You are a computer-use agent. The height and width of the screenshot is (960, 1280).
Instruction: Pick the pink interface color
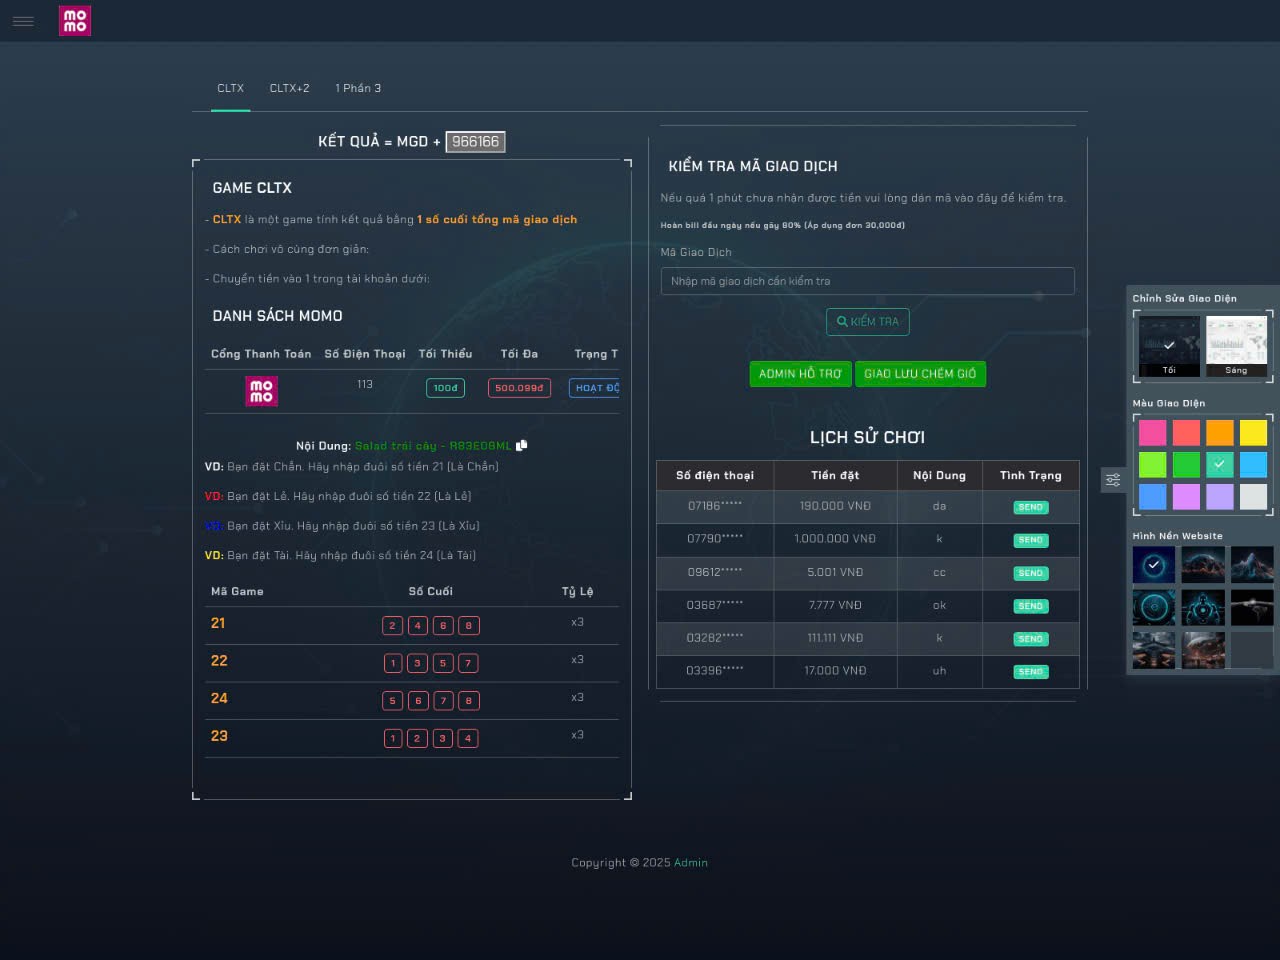tap(1152, 432)
